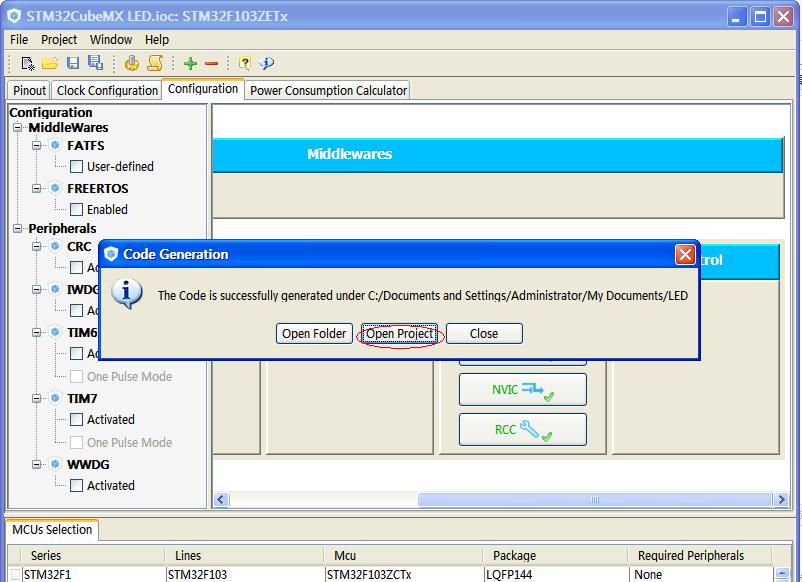Collapse the TIM6 tree node
This screenshot has width=802, height=582.
point(36,332)
